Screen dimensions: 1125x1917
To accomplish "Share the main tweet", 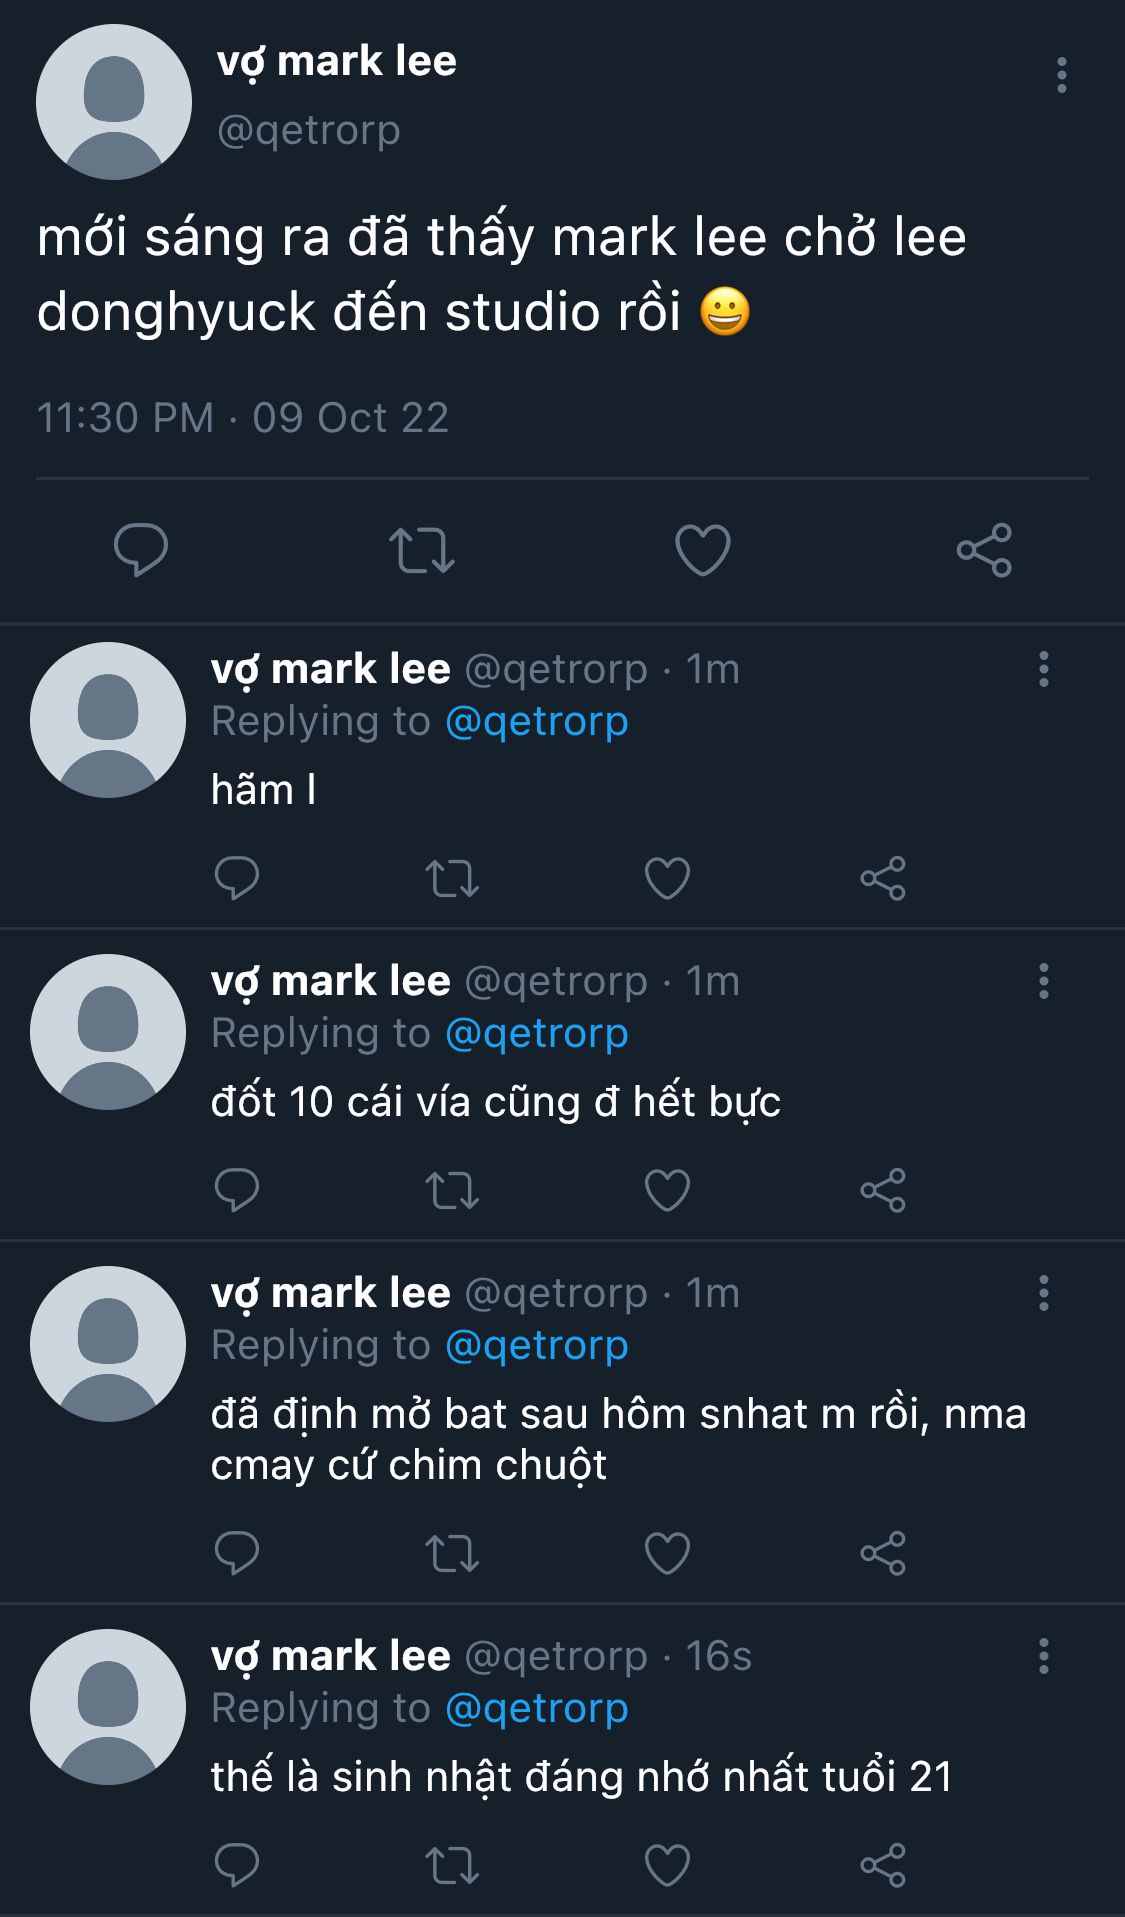I will [x=984, y=549].
